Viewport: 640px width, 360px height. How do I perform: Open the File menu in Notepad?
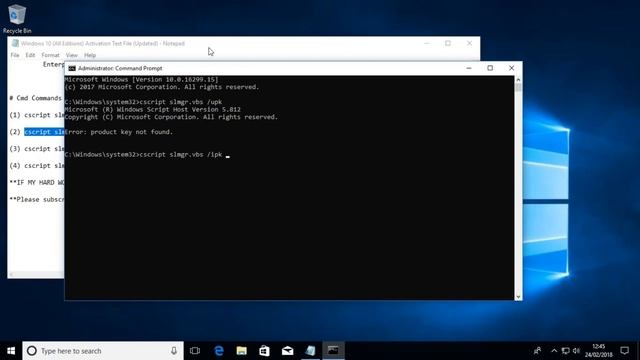click(x=15, y=55)
